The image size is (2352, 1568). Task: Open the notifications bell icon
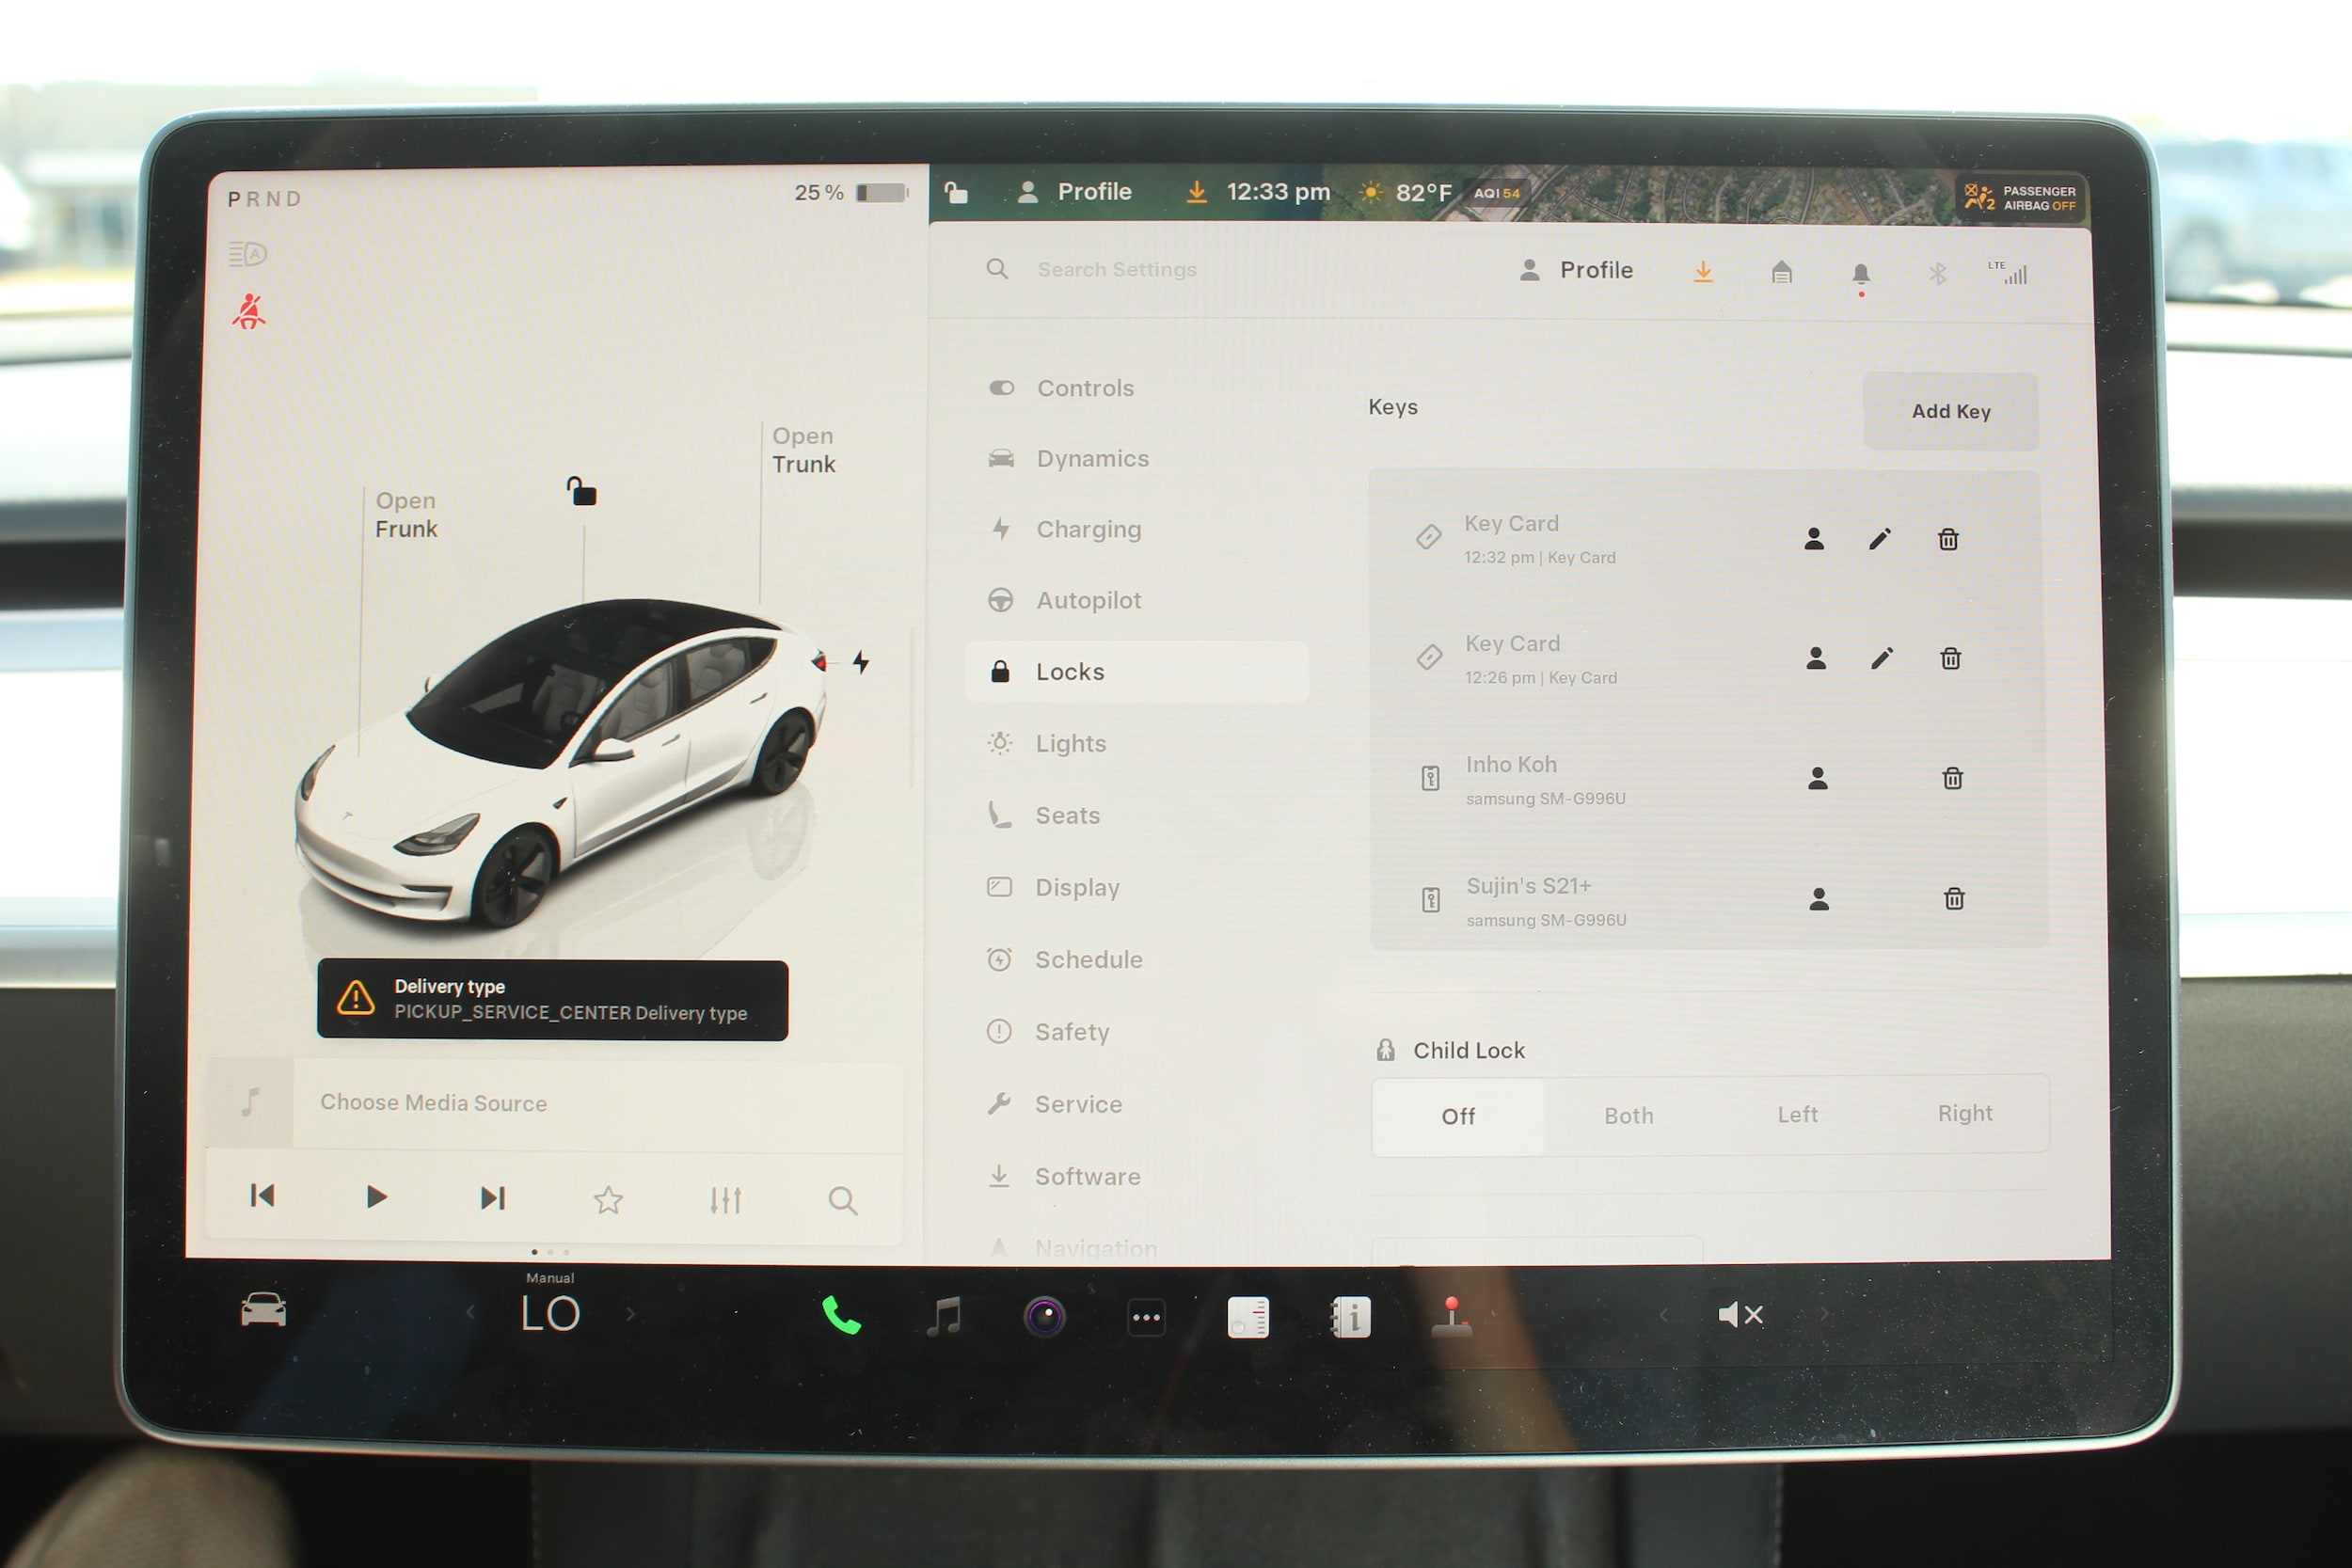(1860, 275)
